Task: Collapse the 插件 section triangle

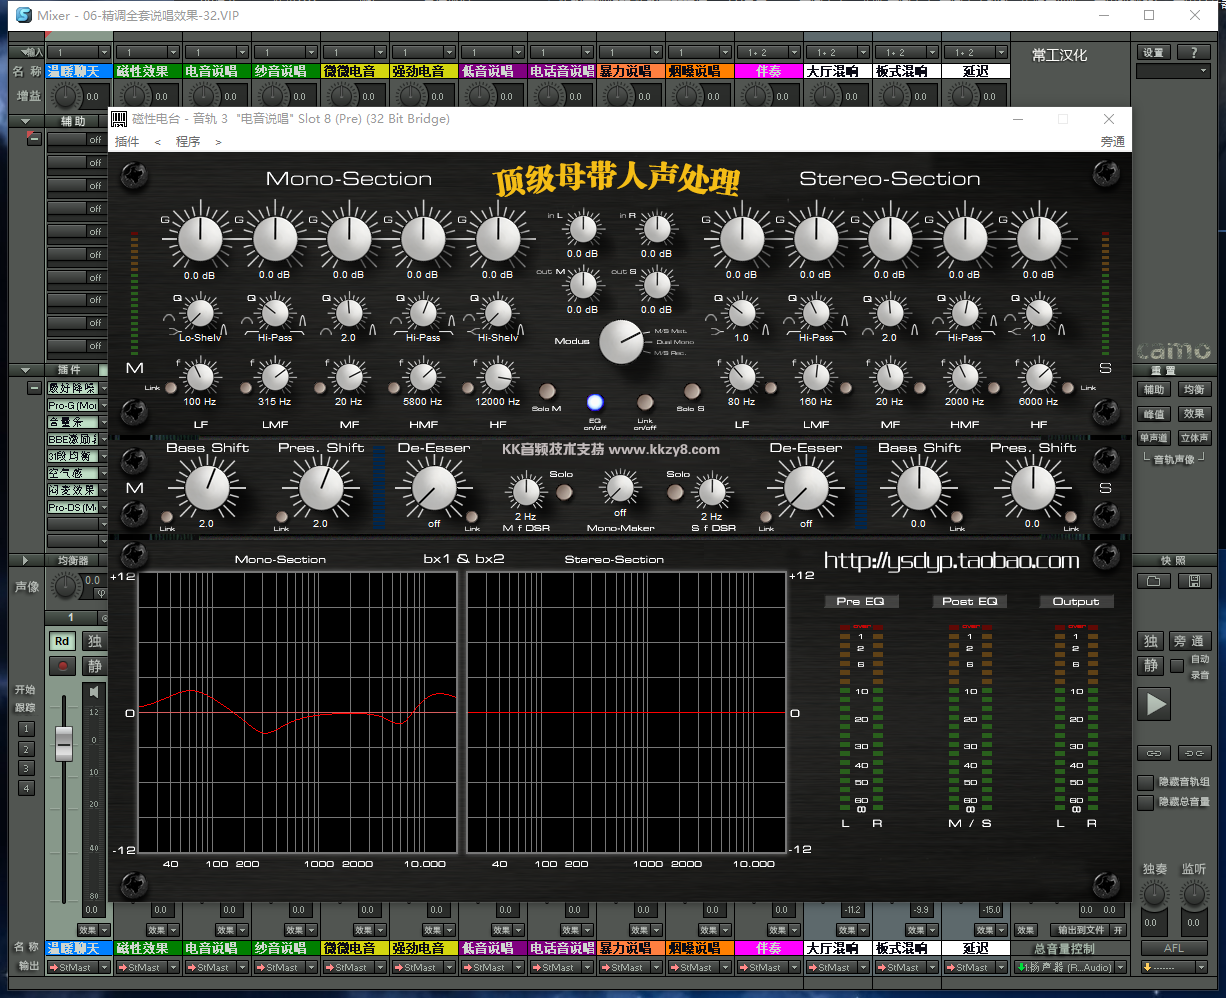Action: pos(25,370)
